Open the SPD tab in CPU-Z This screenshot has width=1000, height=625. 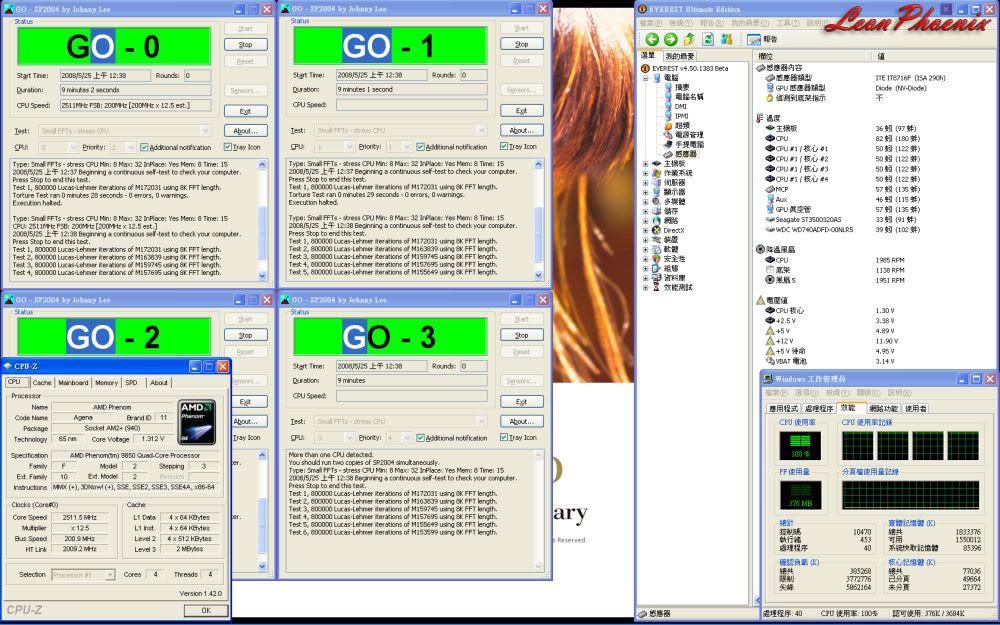tap(131, 383)
